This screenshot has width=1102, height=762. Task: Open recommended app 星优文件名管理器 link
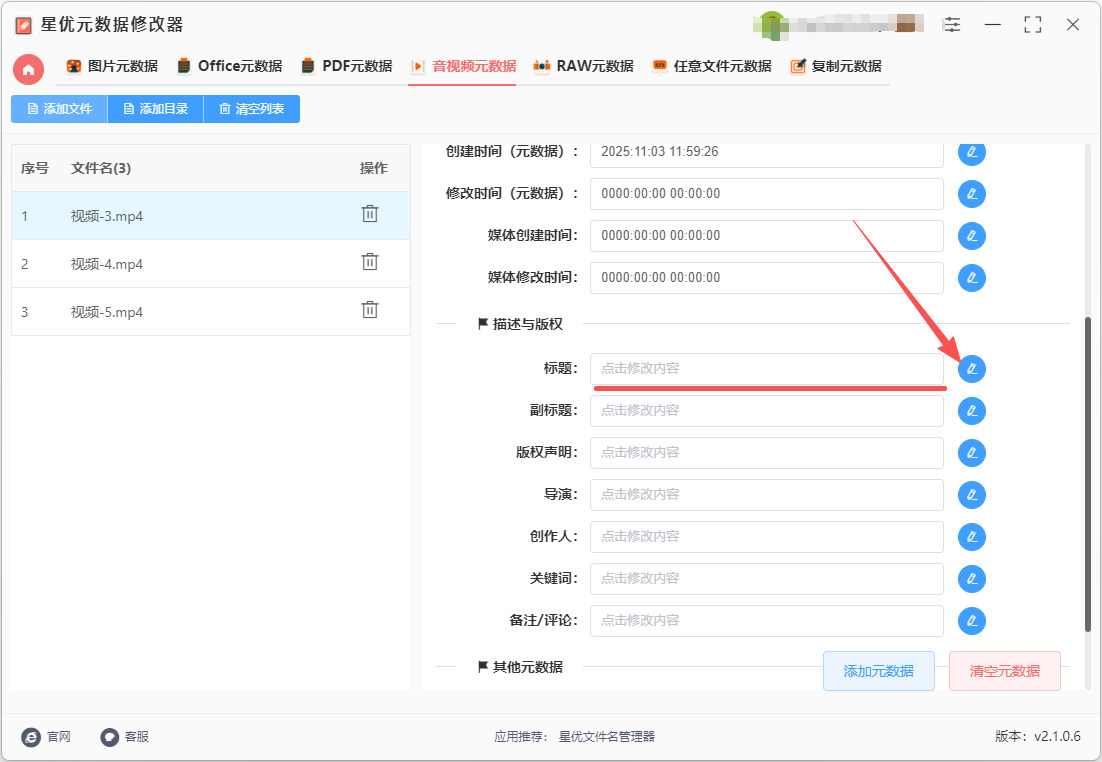607,737
